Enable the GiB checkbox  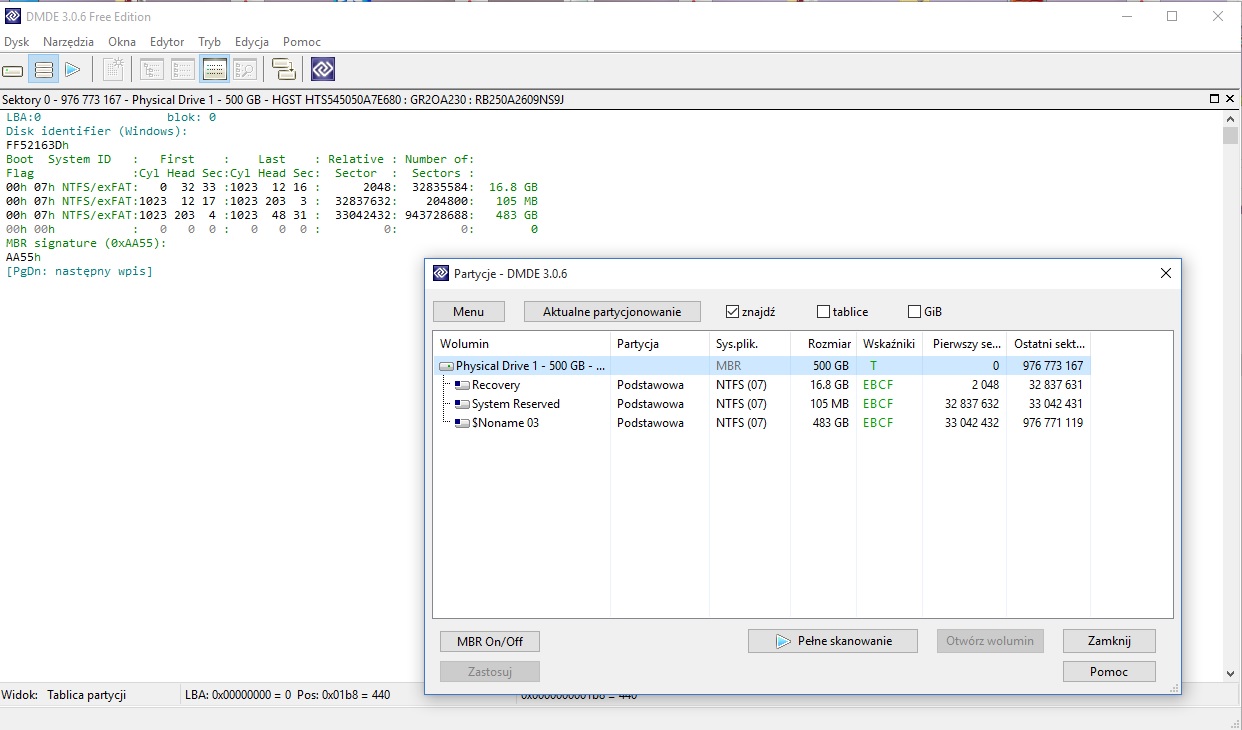pos(914,311)
